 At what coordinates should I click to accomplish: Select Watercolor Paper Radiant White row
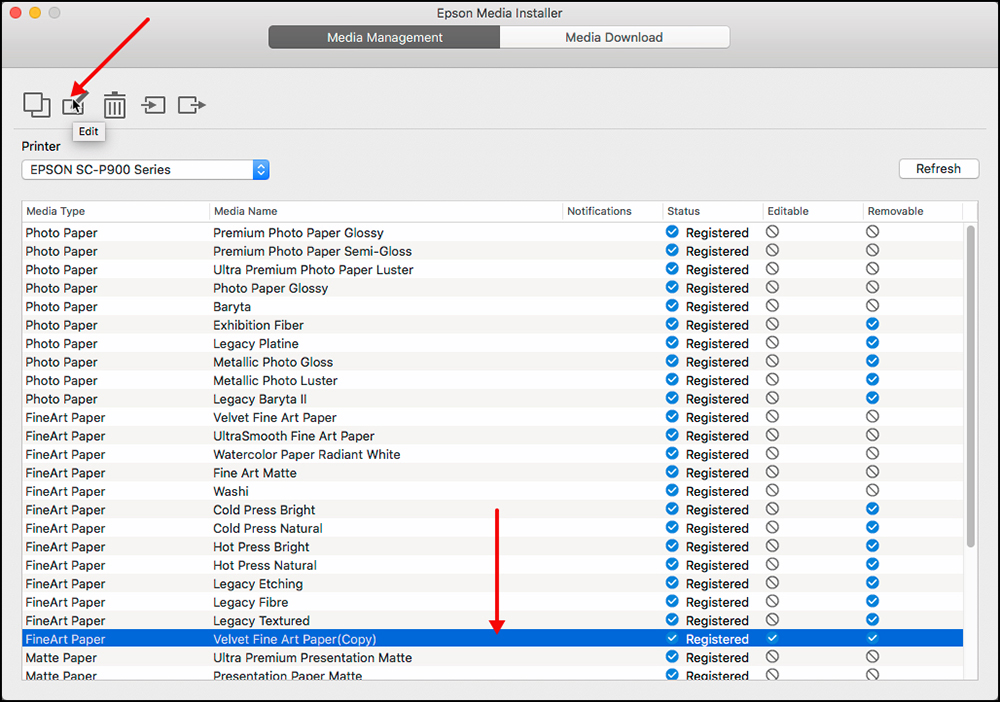click(492, 455)
